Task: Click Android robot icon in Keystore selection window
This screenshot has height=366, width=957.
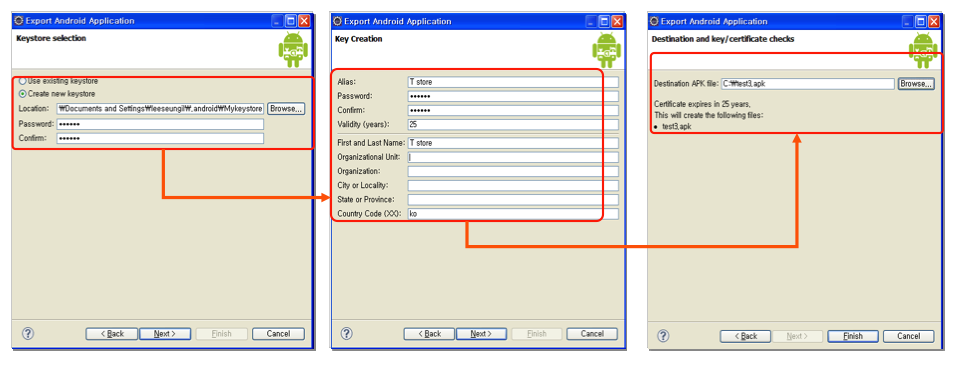Action: (x=292, y=49)
